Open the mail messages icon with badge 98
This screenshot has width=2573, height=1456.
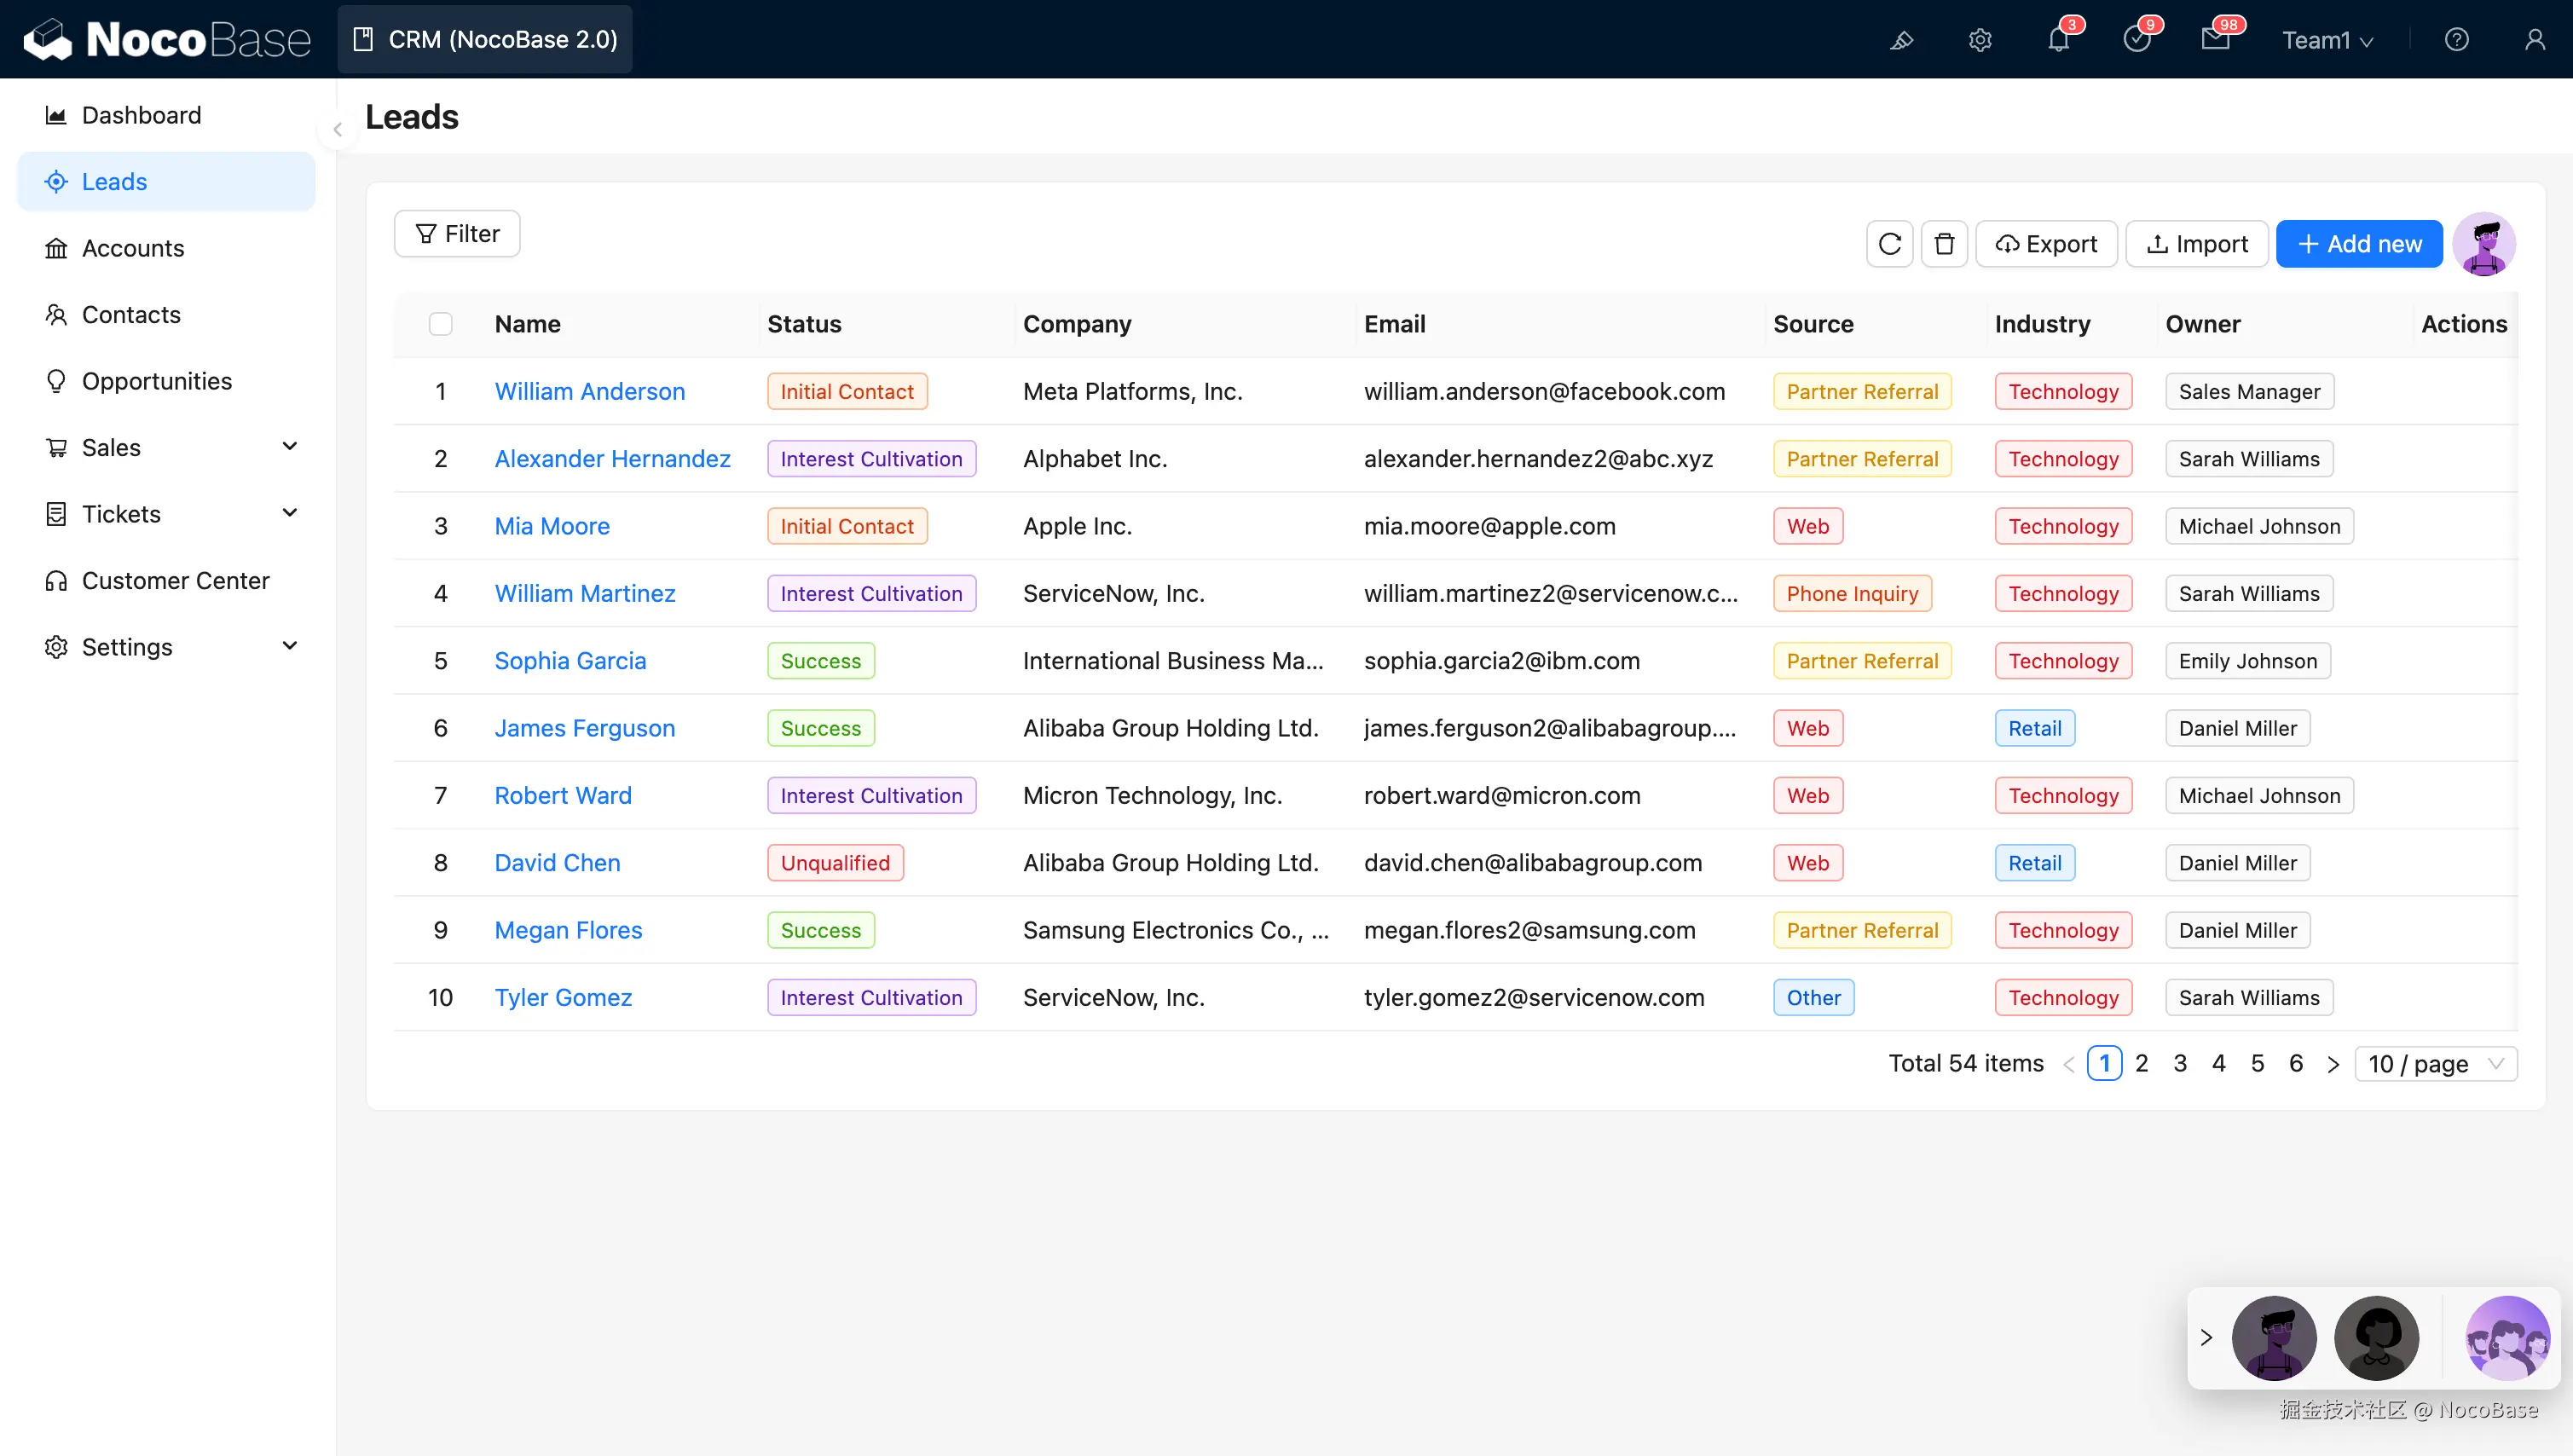pos(2215,40)
